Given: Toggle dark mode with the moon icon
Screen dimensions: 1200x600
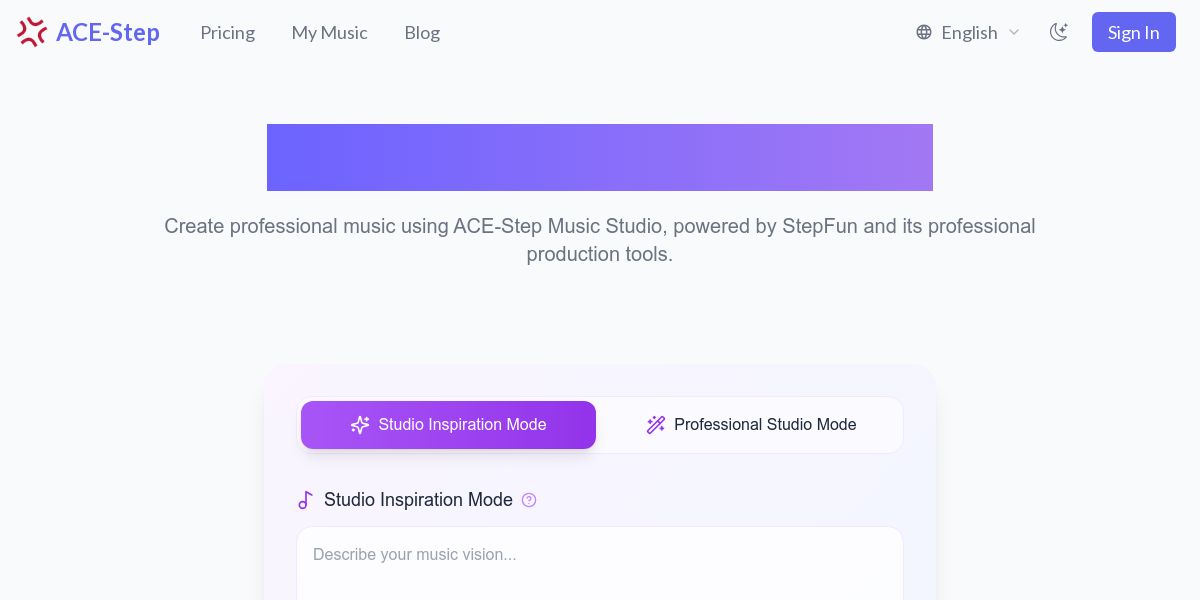Looking at the screenshot, I should click(1058, 32).
